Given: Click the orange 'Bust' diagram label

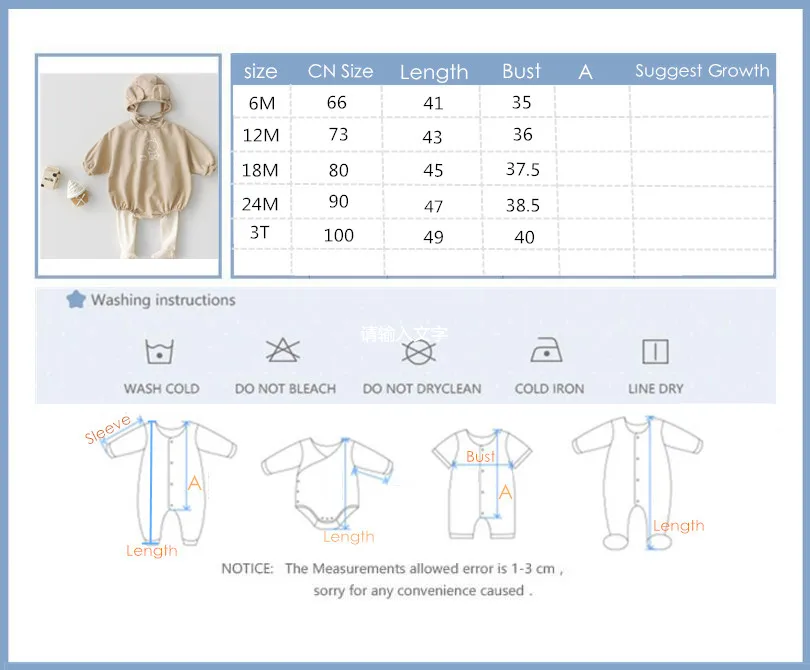Looking at the screenshot, I should [480, 456].
